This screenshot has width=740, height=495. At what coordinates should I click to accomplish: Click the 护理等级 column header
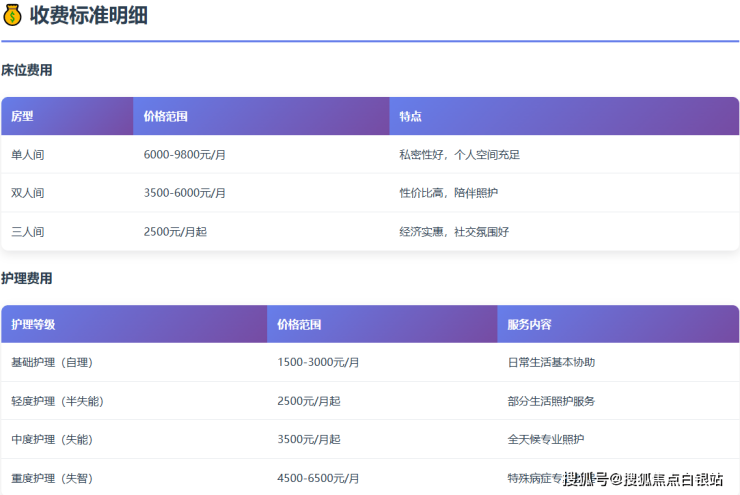33,325
